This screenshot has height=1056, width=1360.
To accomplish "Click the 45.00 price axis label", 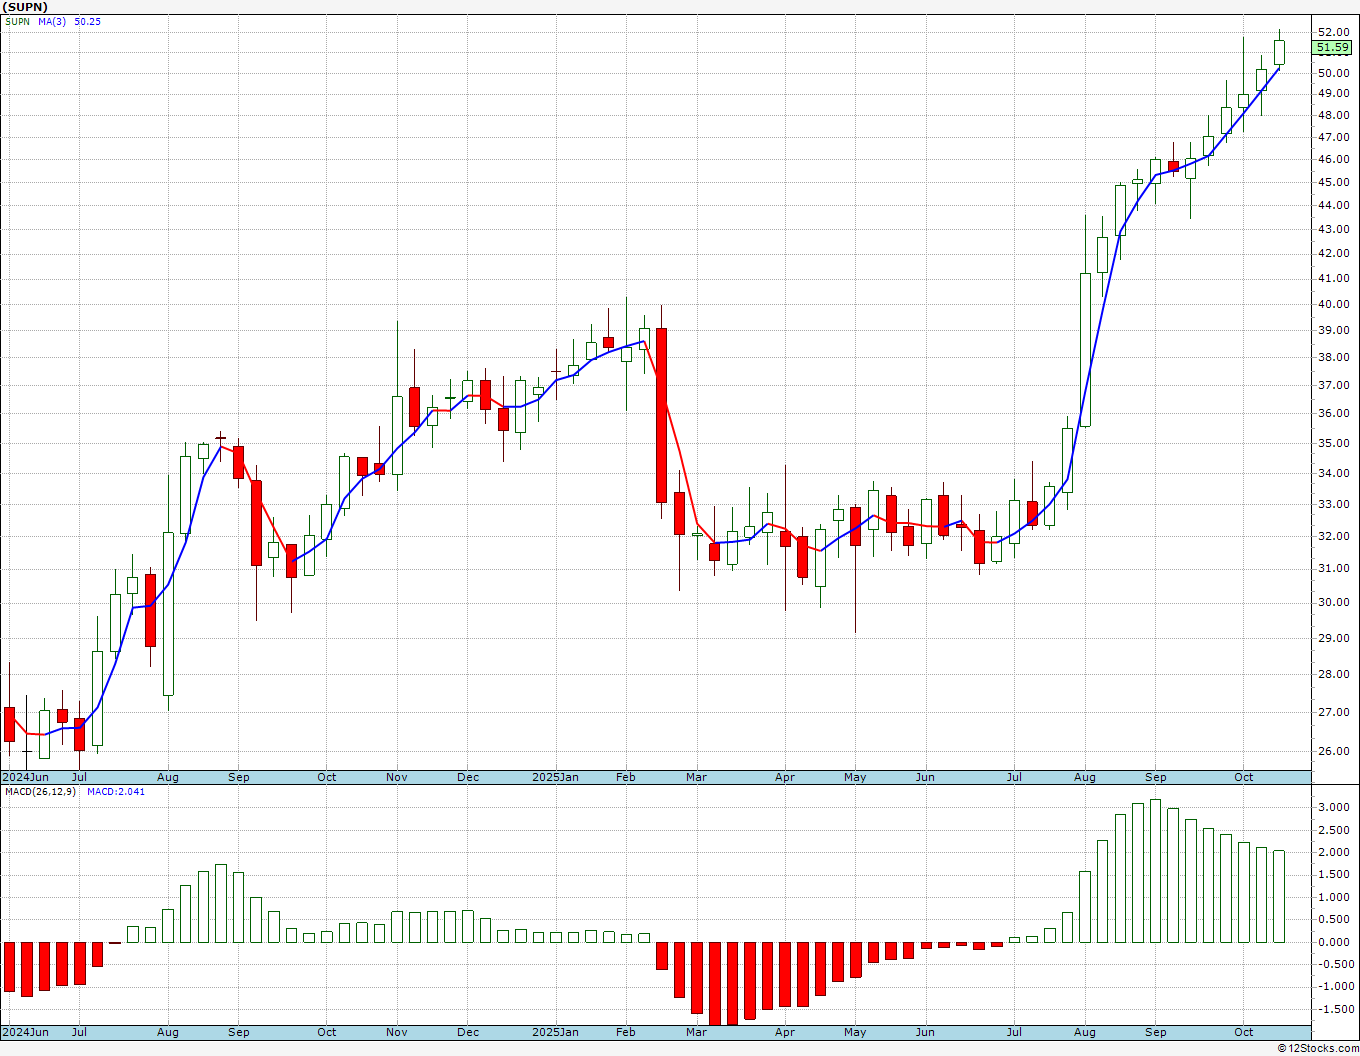I will (1333, 182).
